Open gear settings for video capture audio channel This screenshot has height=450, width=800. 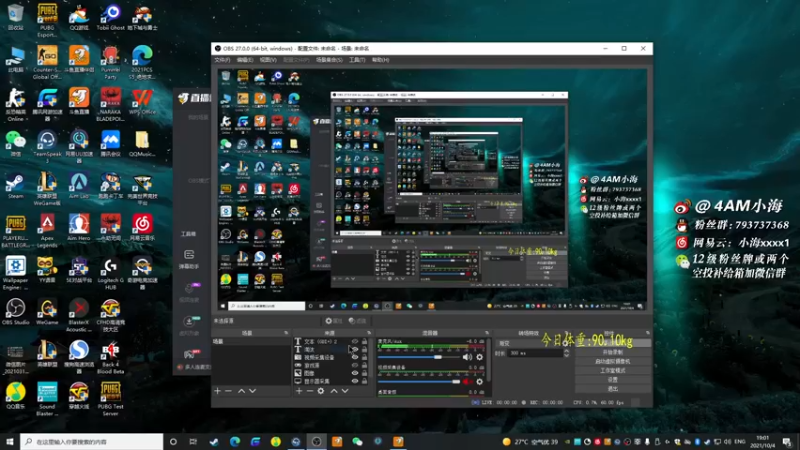pos(480,382)
